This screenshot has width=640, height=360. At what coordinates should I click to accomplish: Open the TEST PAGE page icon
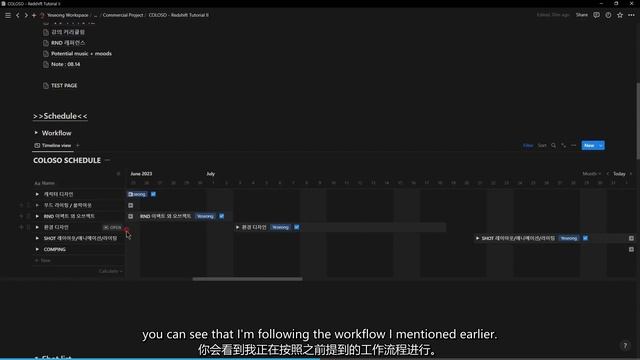46,85
